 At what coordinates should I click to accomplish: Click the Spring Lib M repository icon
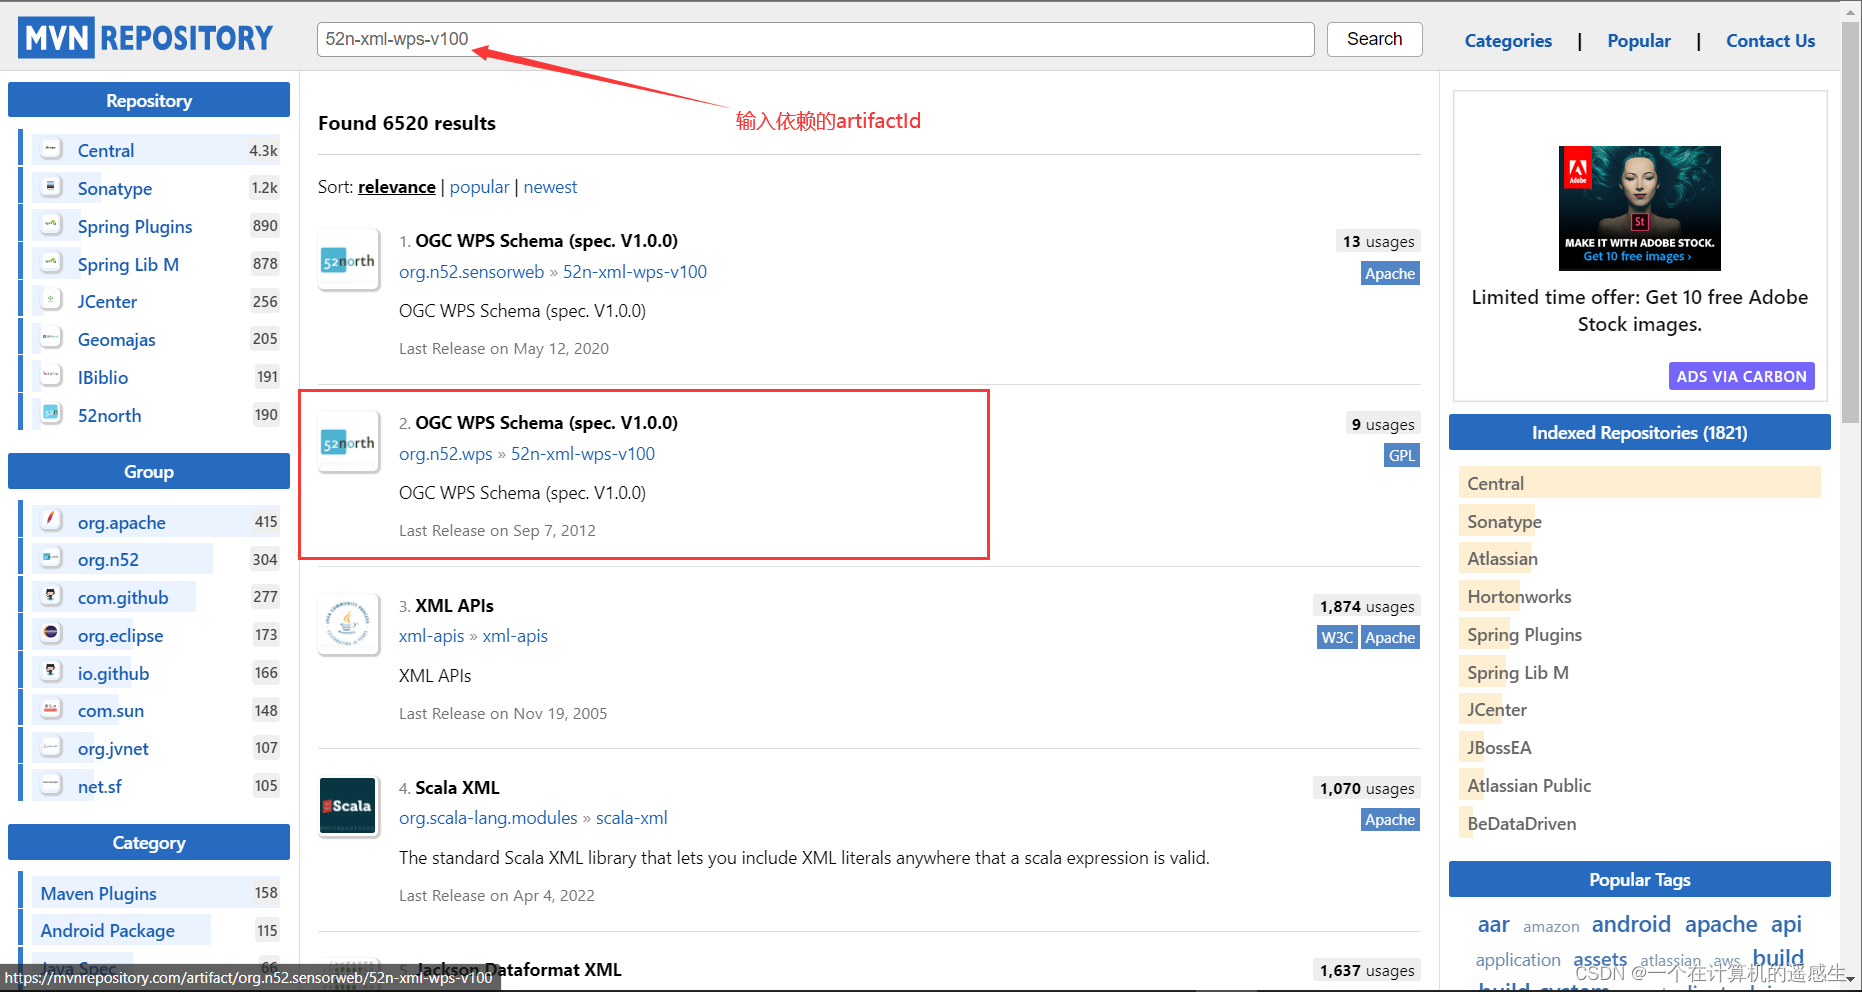pos(51,263)
